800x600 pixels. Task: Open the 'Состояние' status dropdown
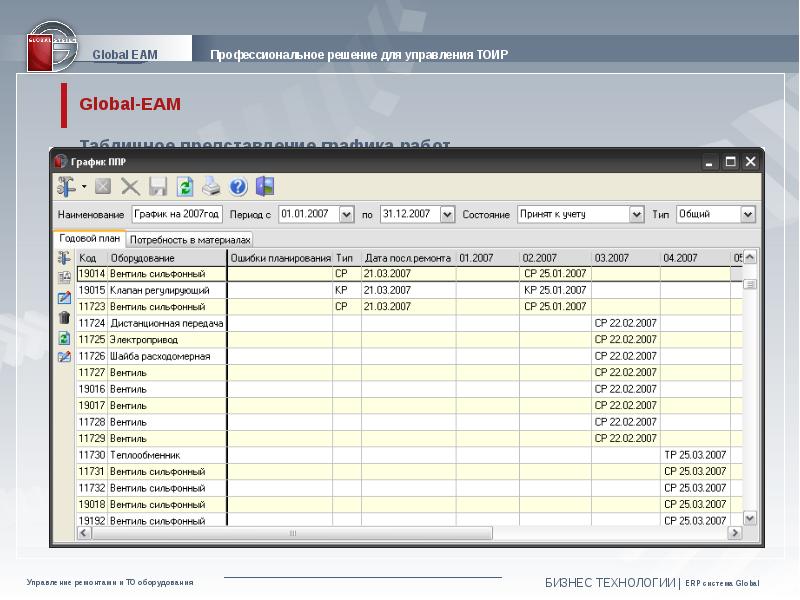coord(636,214)
